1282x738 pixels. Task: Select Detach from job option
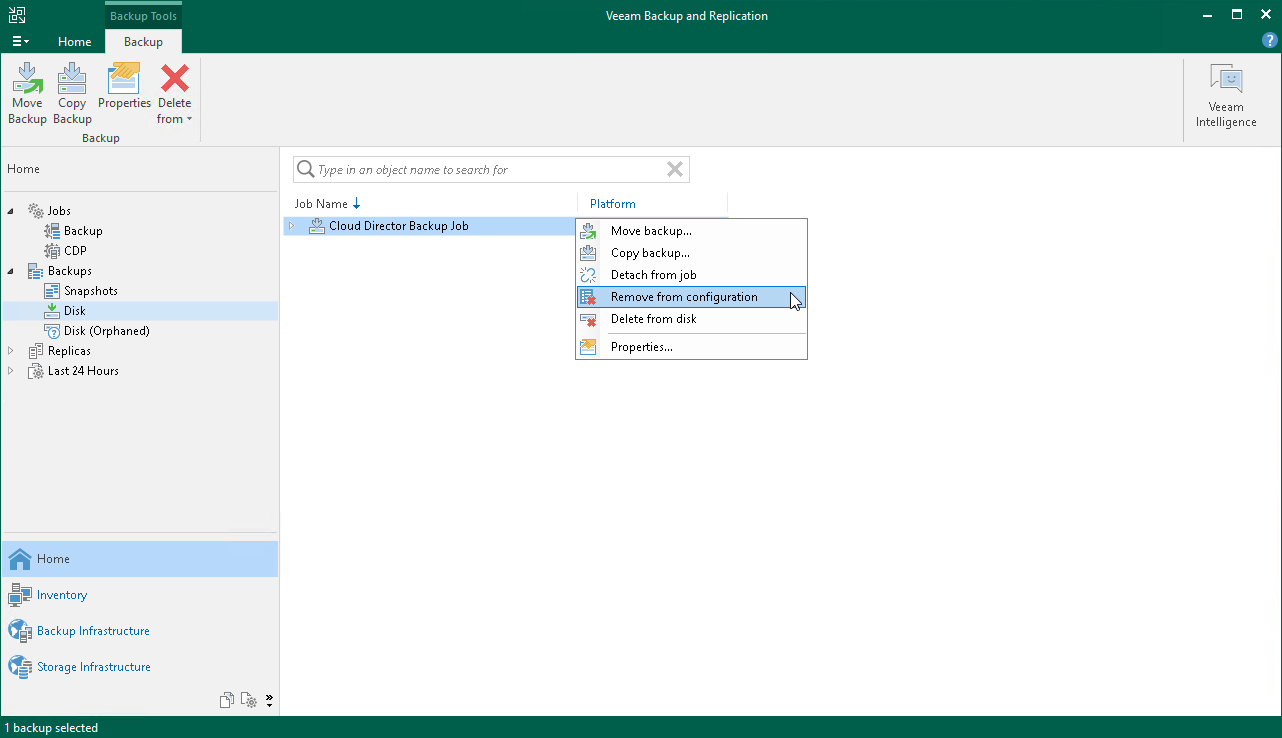[x=651, y=275]
